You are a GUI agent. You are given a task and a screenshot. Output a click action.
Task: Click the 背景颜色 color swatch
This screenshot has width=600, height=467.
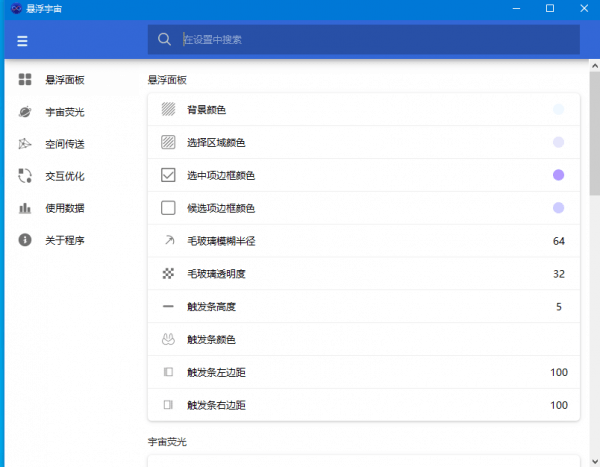(558, 110)
